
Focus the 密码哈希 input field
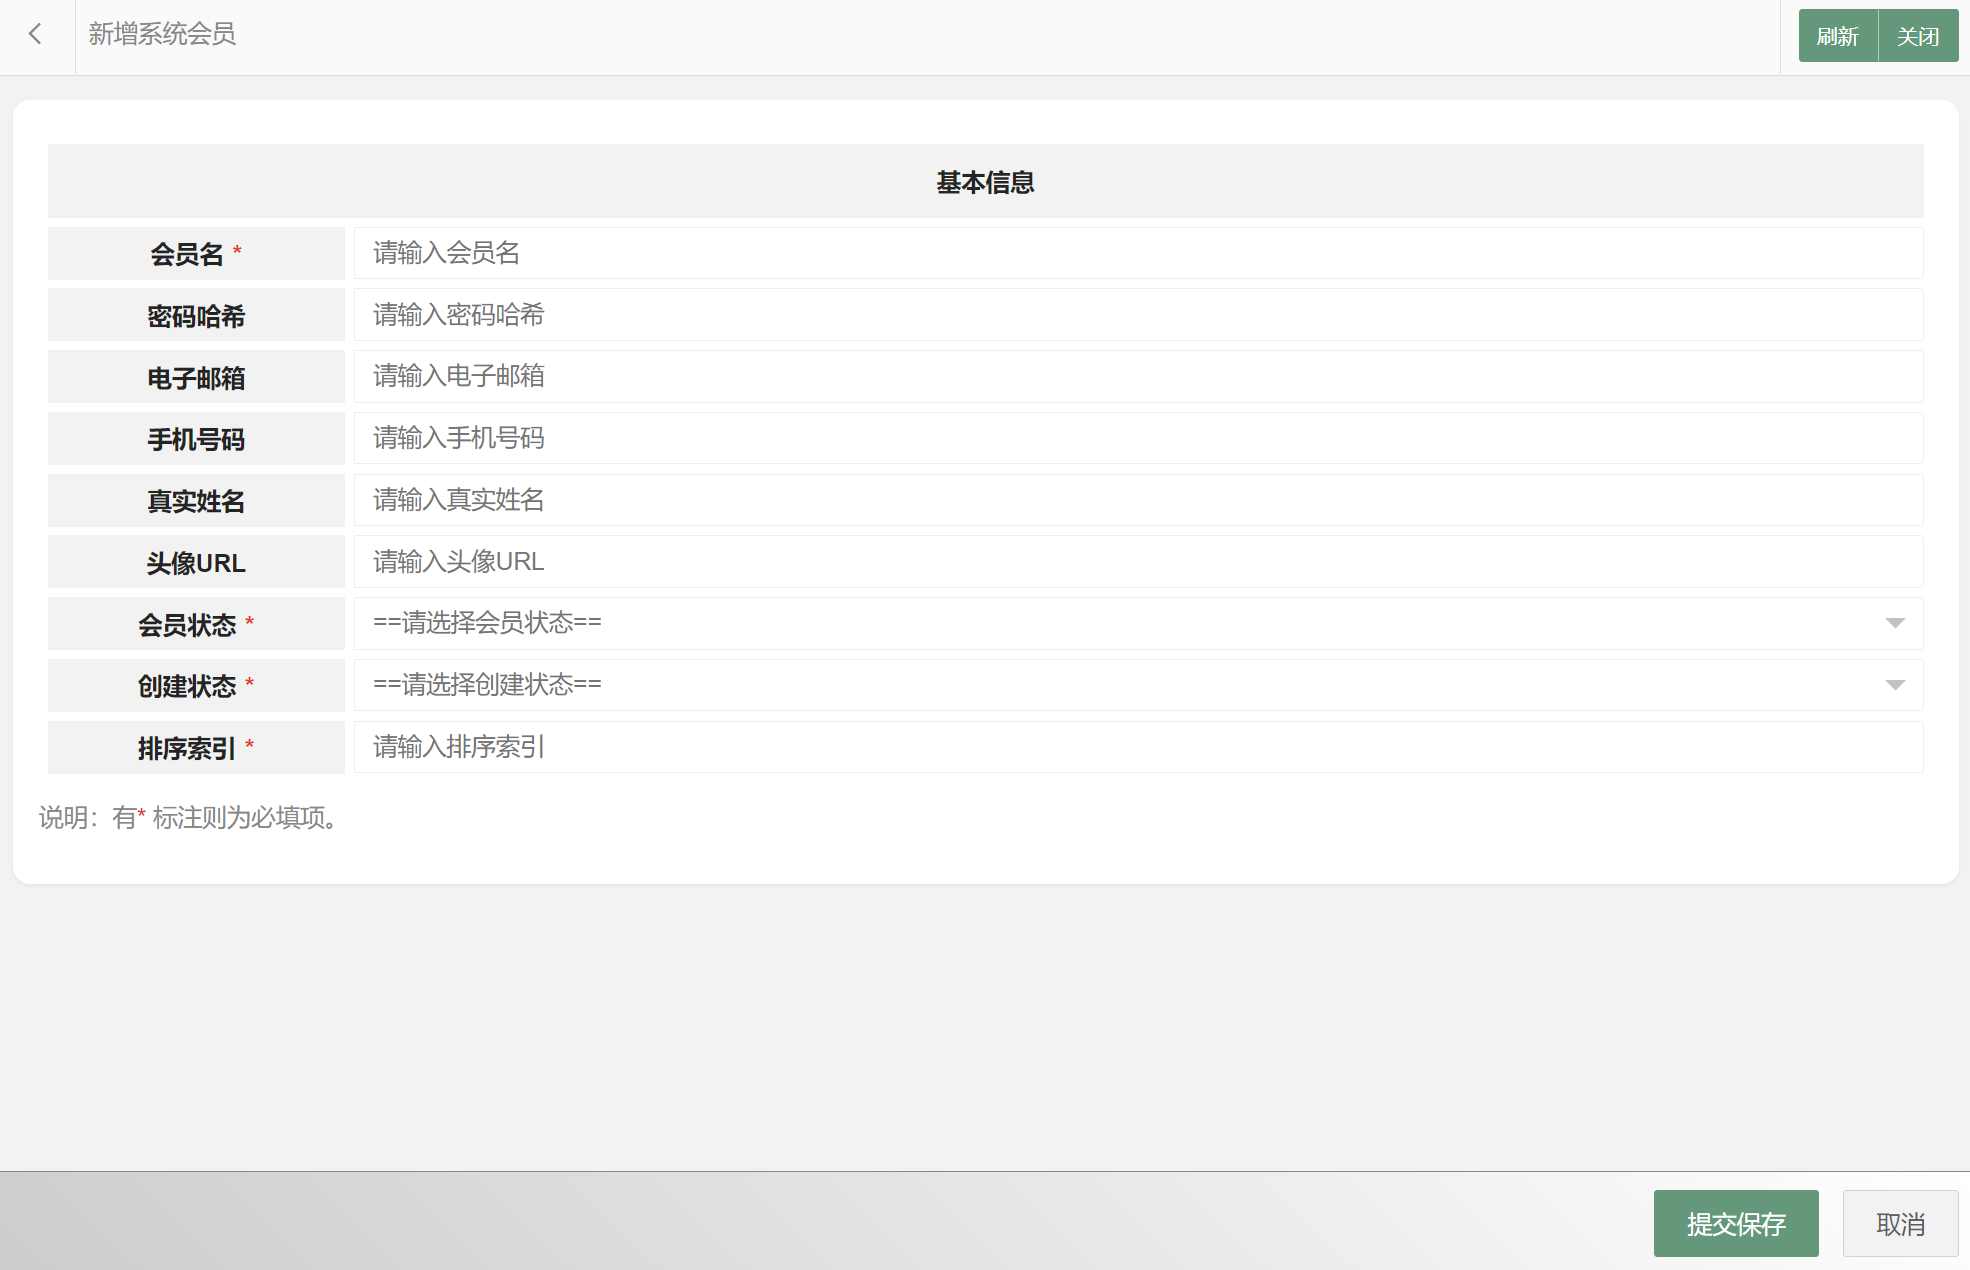pos(1137,315)
